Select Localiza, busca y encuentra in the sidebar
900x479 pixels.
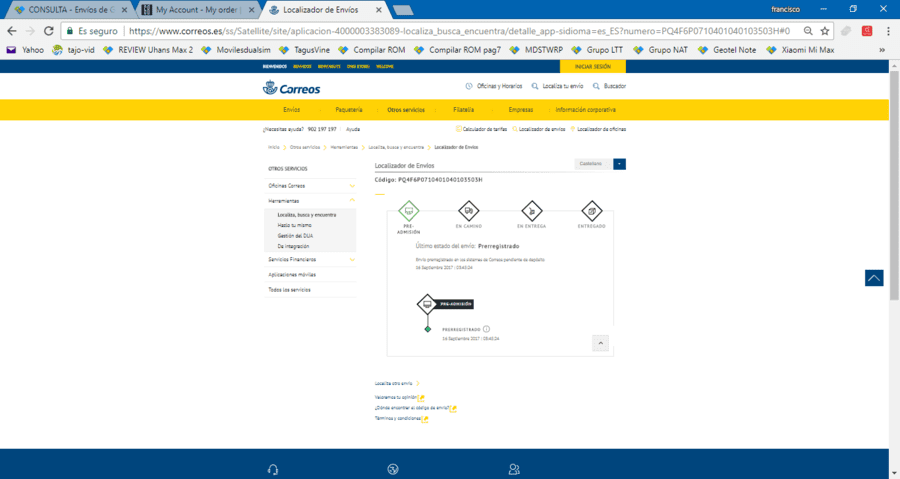(307, 215)
